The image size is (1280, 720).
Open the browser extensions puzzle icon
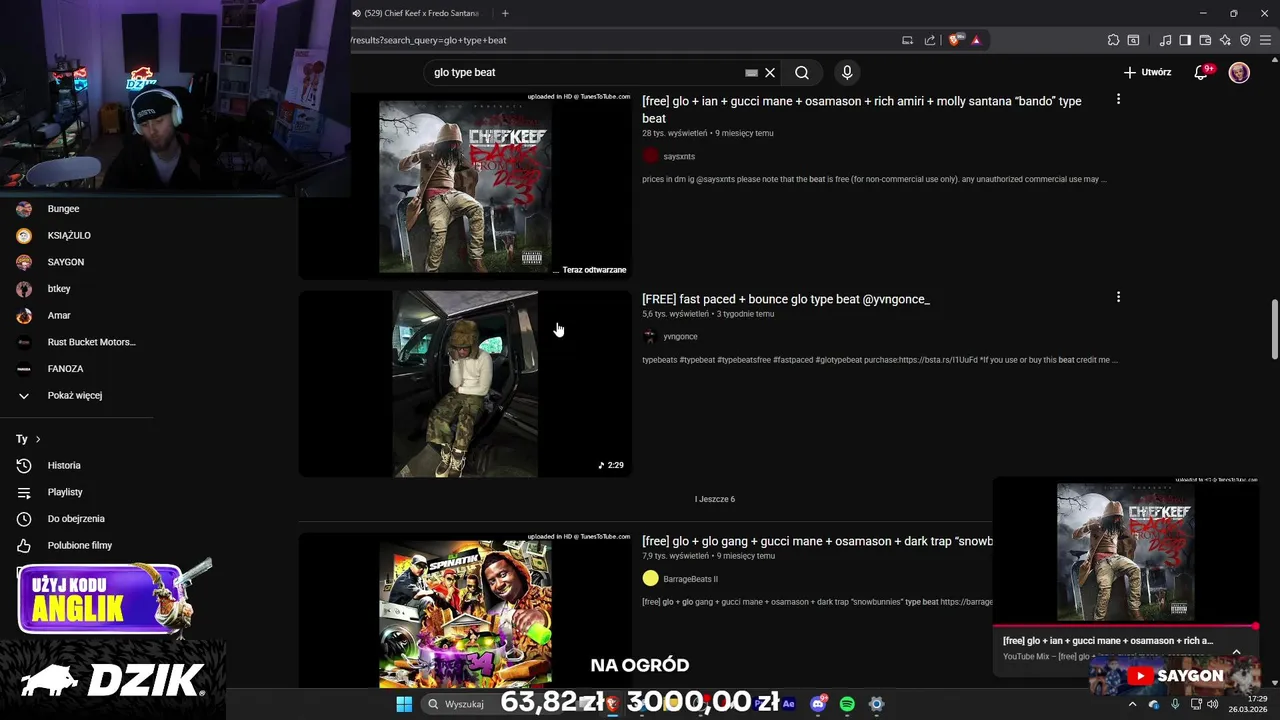[x=1113, y=40]
